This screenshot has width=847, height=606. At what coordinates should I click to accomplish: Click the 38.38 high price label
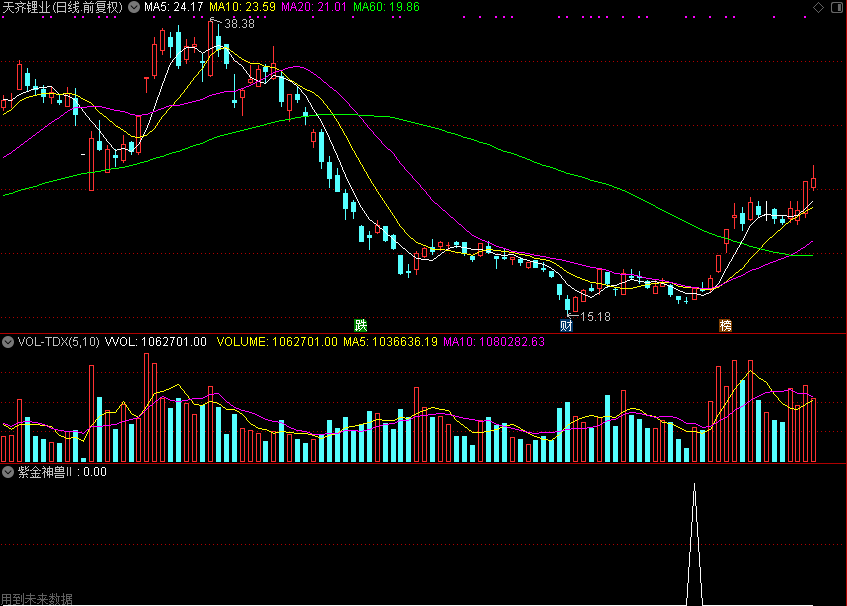pyautogui.click(x=239, y=24)
